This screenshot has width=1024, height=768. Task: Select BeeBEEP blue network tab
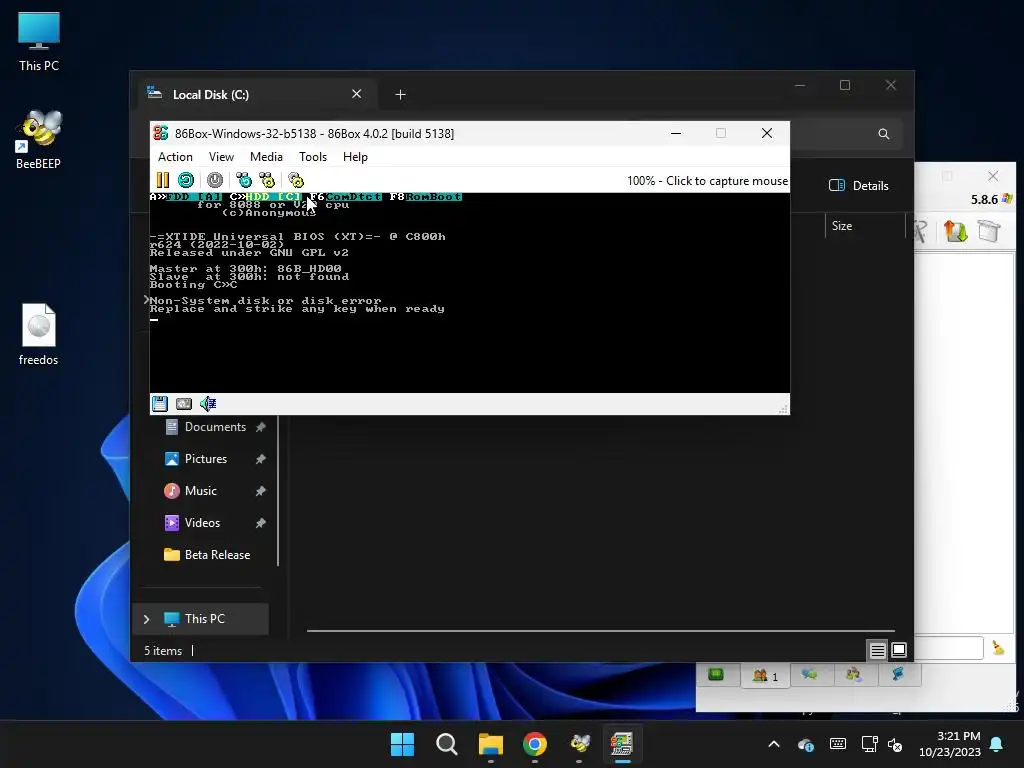[x=898, y=675]
